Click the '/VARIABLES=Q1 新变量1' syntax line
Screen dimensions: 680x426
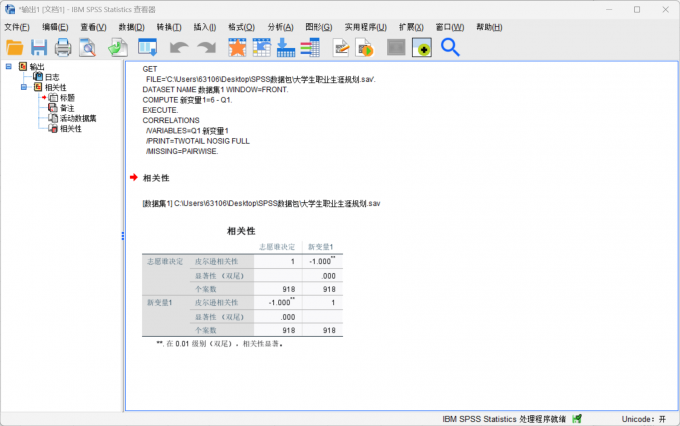pos(187,131)
